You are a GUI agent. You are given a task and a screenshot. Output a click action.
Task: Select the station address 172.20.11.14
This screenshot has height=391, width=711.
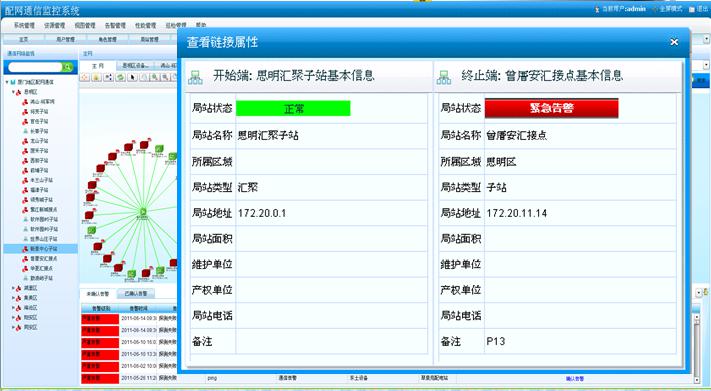pos(516,213)
